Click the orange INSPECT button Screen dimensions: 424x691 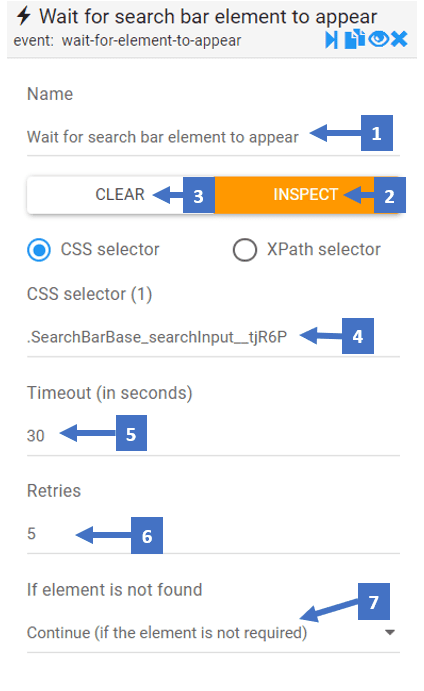point(305,195)
